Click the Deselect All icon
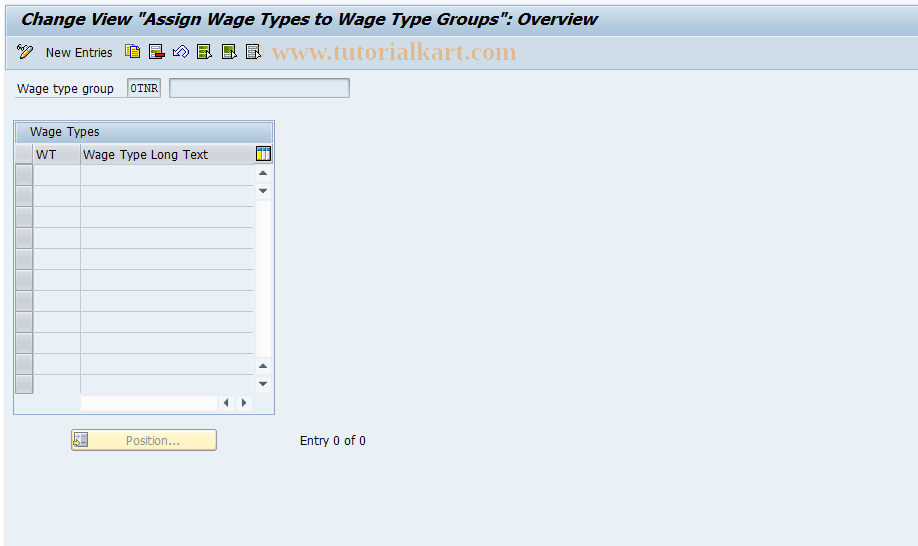The height and width of the screenshot is (546, 918). (x=253, y=52)
